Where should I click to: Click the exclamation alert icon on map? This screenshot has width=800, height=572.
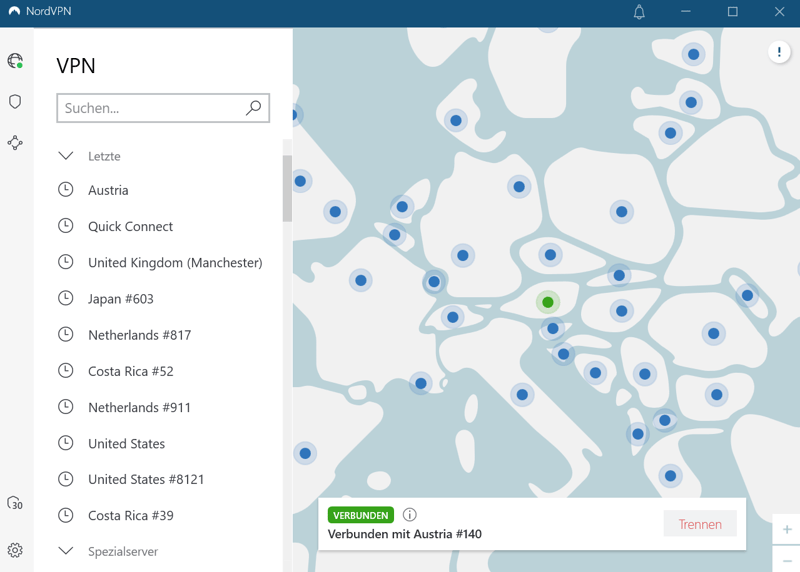pyautogui.click(x=779, y=53)
